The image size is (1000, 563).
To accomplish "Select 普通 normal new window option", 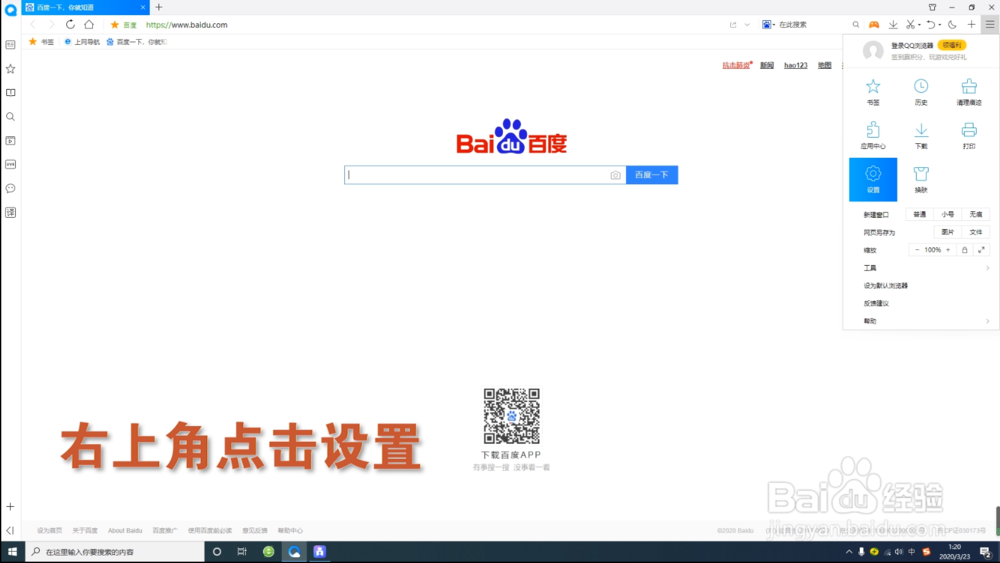I will coord(919,214).
